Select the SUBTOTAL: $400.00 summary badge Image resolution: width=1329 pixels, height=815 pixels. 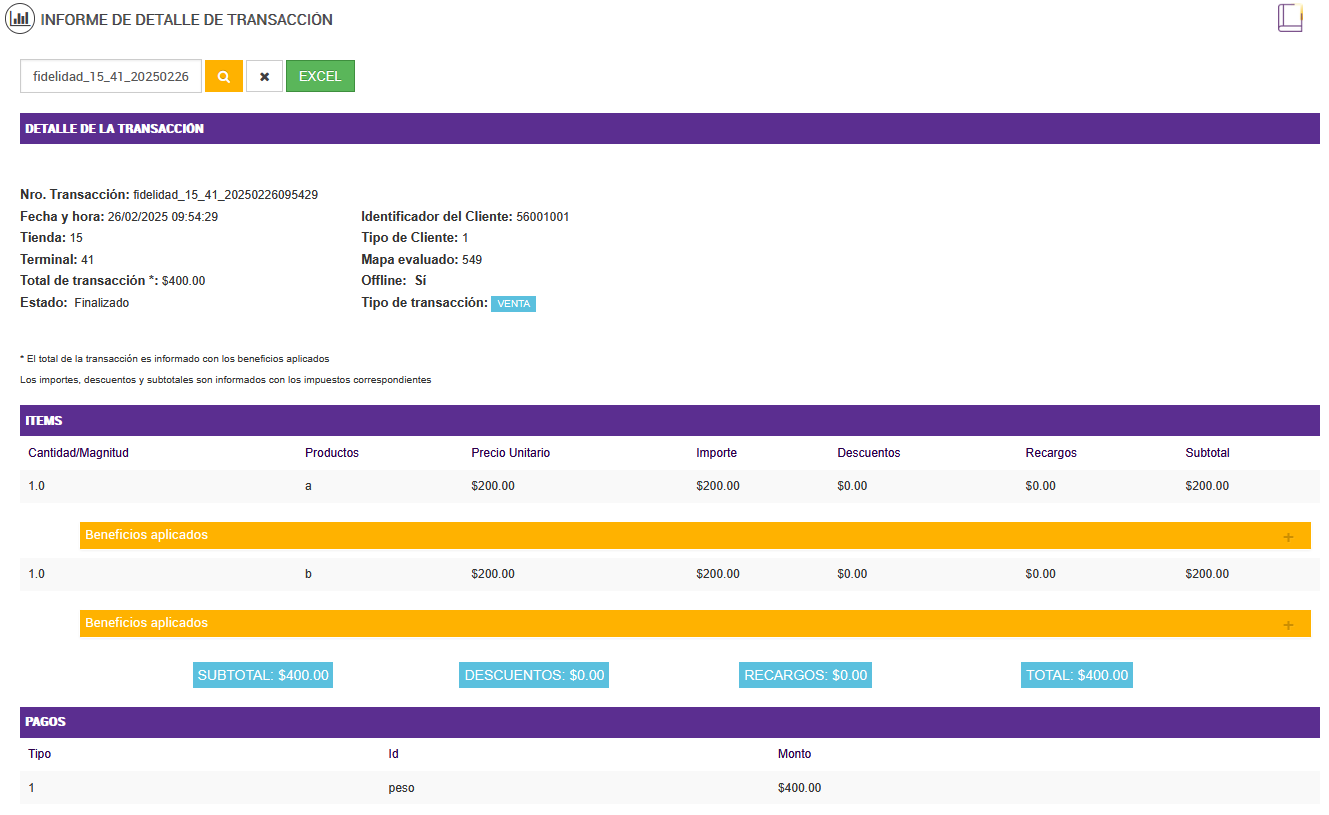[x=263, y=675]
